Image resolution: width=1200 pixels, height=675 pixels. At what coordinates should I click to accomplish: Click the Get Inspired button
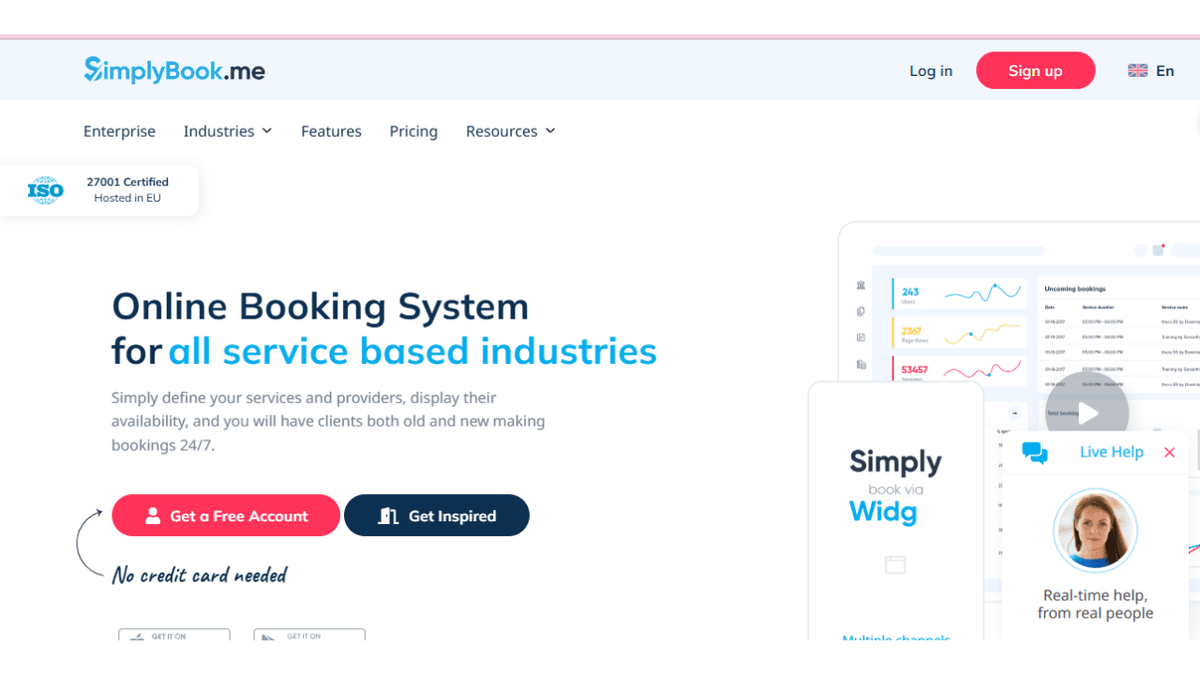pos(437,516)
